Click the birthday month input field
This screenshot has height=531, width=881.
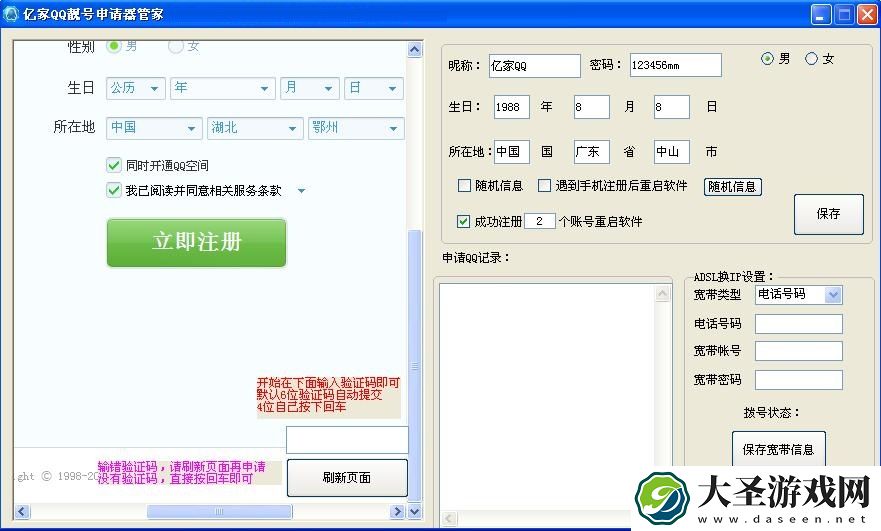(591, 107)
